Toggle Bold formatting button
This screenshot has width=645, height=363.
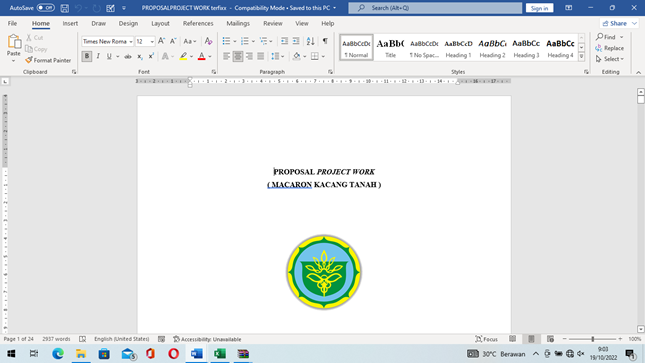pos(86,56)
